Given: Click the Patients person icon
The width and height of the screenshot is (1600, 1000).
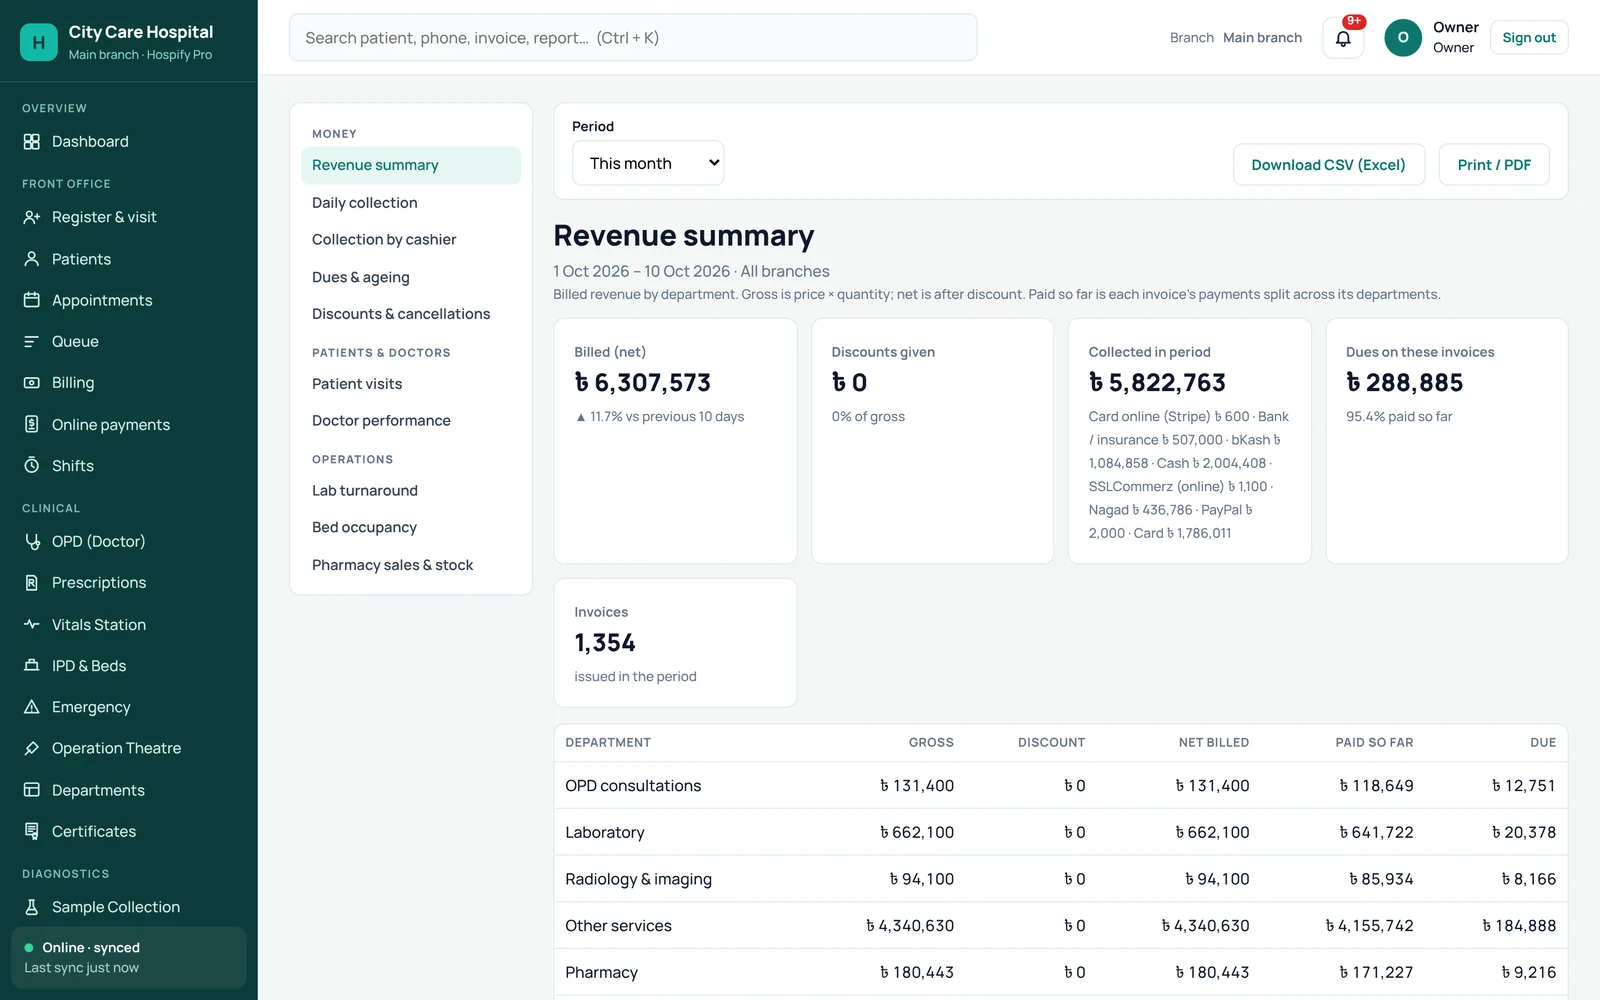Looking at the screenshot, I should [x=32, y=259].
